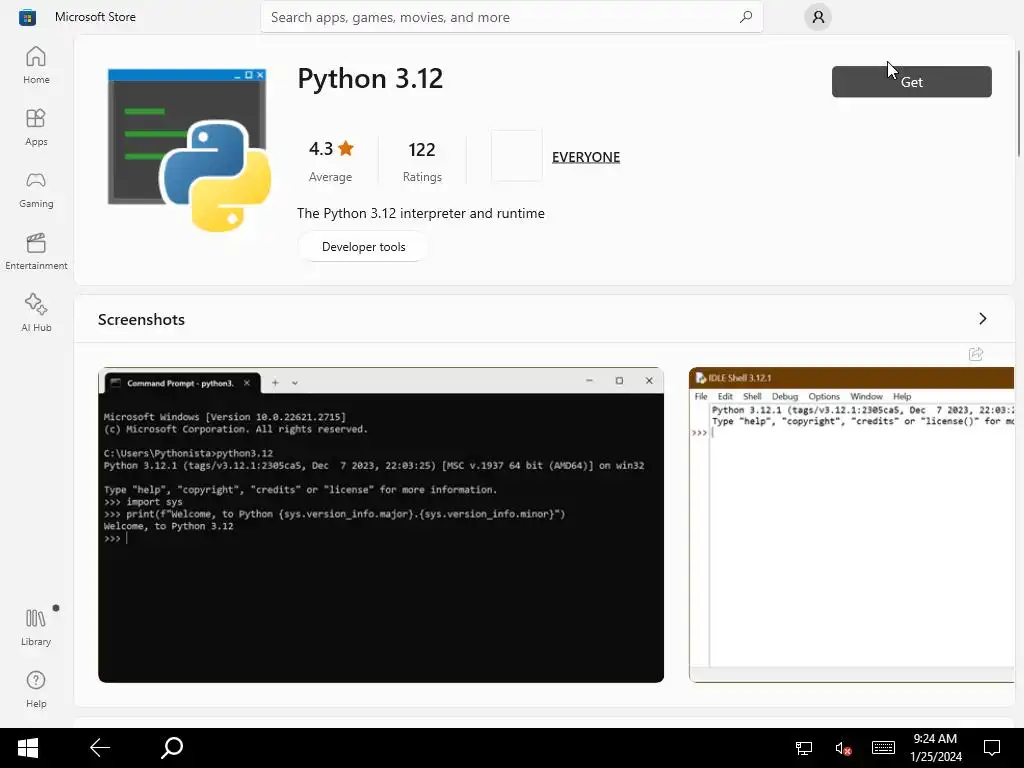Click the empty age rating badge box

point(517,155)
